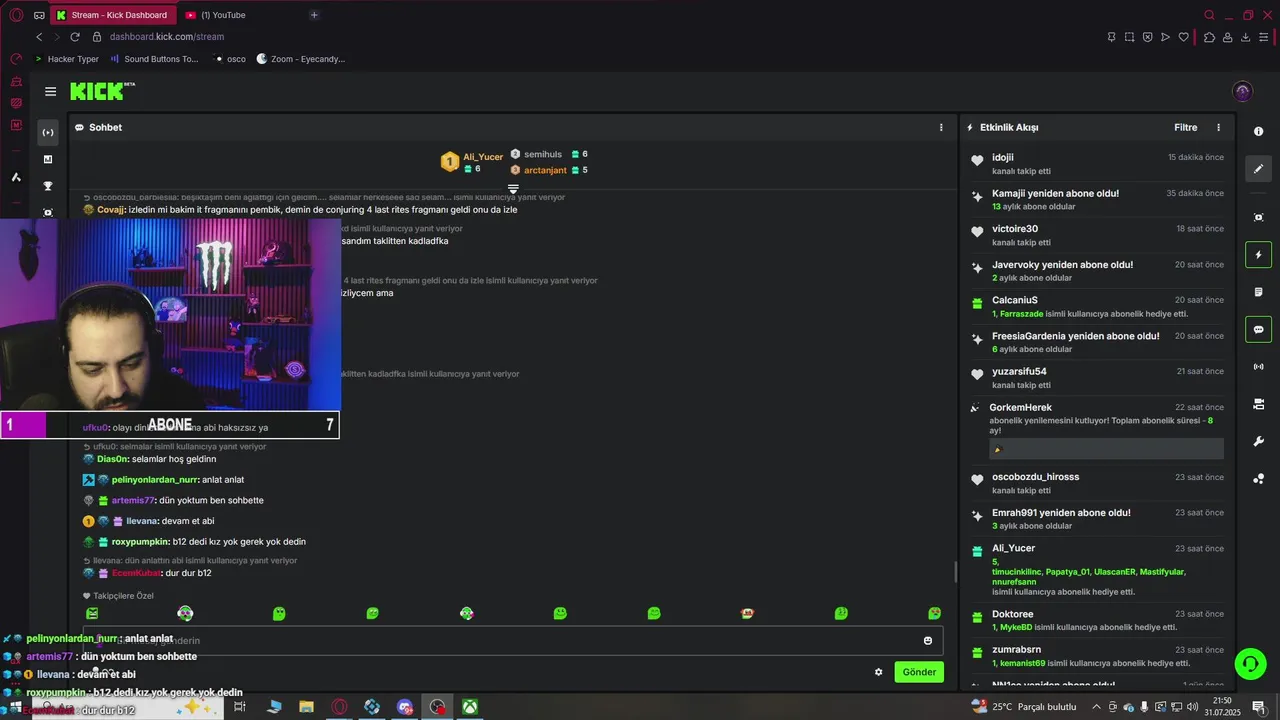Open Etkinlik Akışı three-dot options menu
The image size is (1280, 720).
coord(1218,127)
